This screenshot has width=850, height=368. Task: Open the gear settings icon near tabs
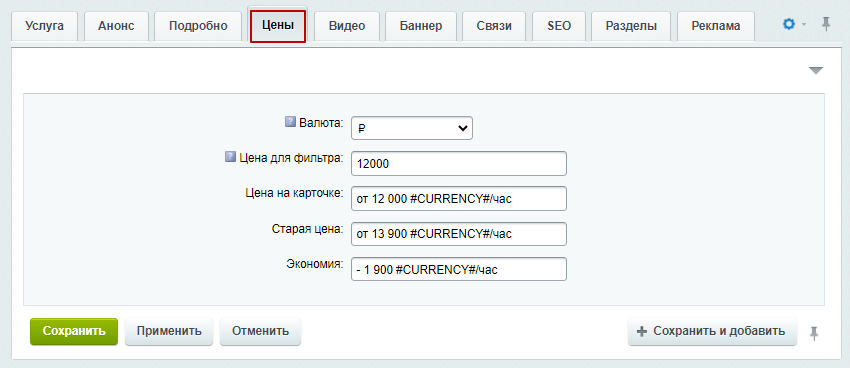pos(789,24)
